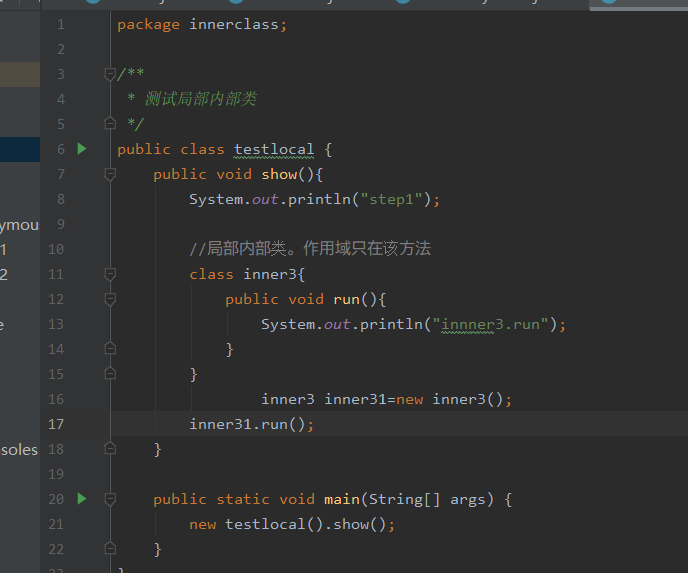
Task: Collapse inner3 closing brace fold marker line 15
Action: pyautogui.click(x=110, y=374)
